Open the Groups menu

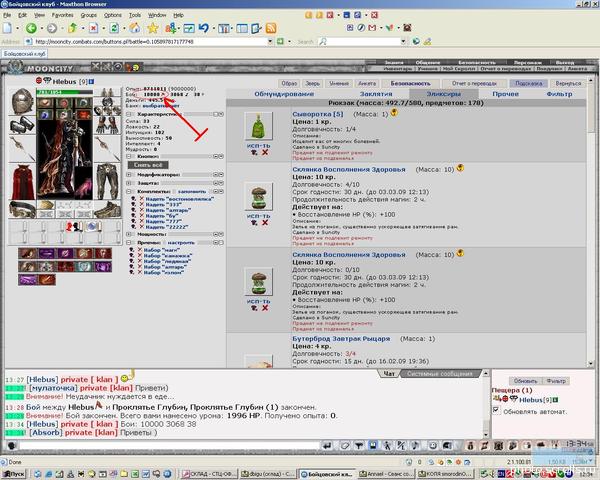coord(88,15)
